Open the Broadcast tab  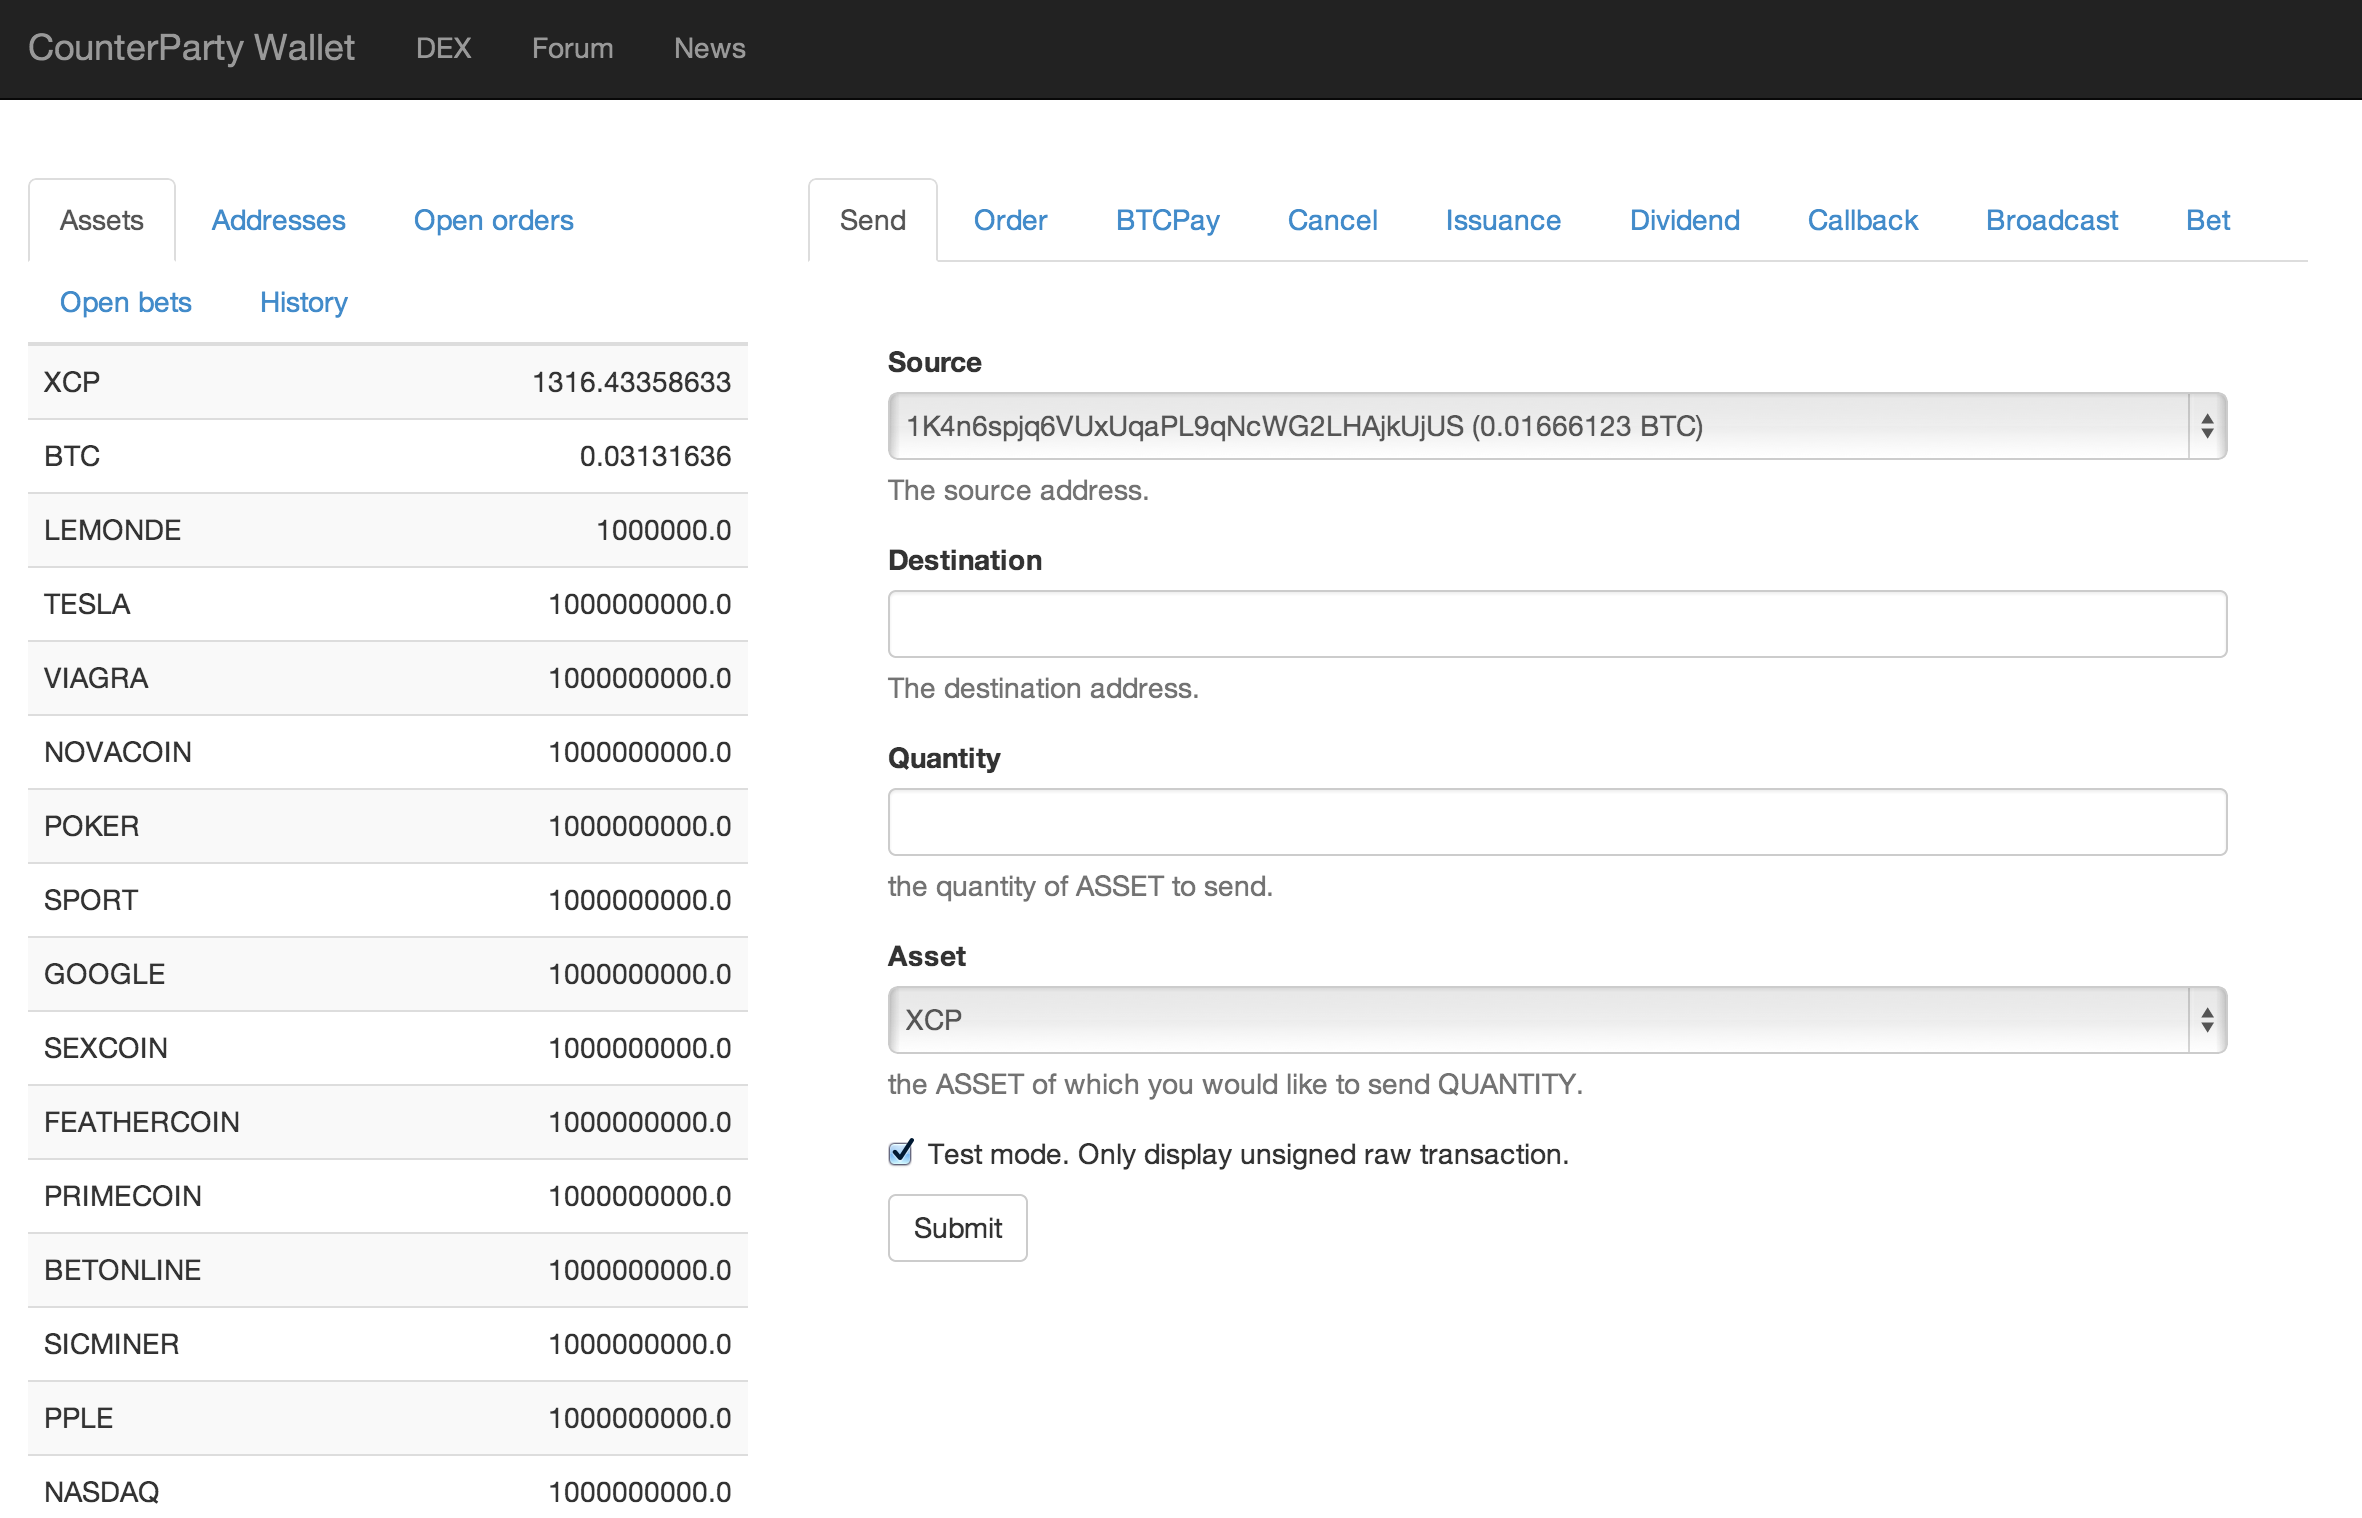(2051, 220)
